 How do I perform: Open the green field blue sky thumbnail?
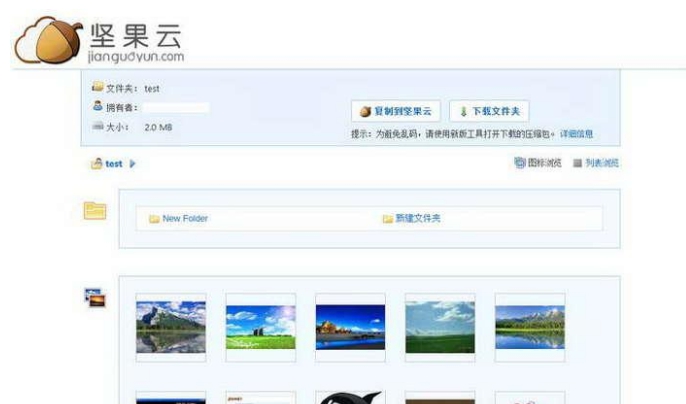point(261,327)
